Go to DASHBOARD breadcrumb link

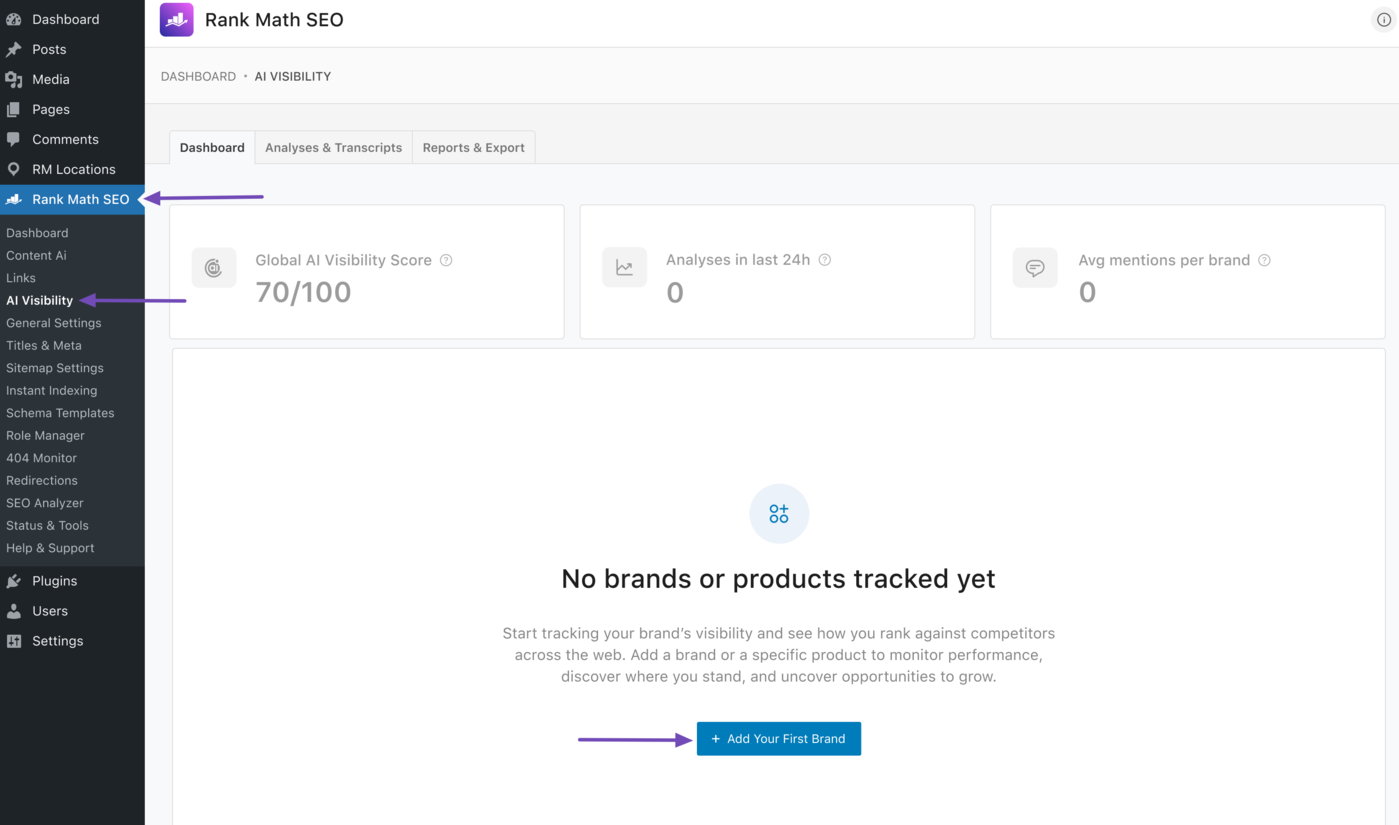coord(198,76)
